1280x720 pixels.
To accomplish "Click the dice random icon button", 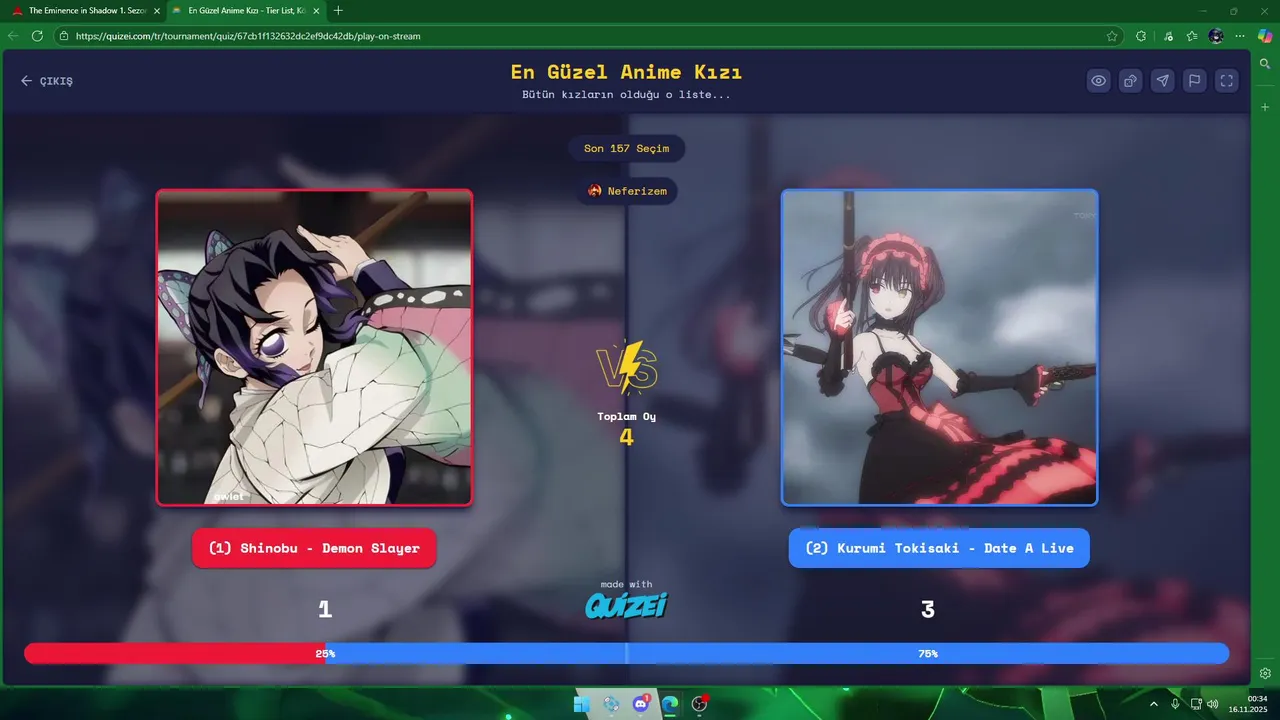I will (x=1131, y=81).
